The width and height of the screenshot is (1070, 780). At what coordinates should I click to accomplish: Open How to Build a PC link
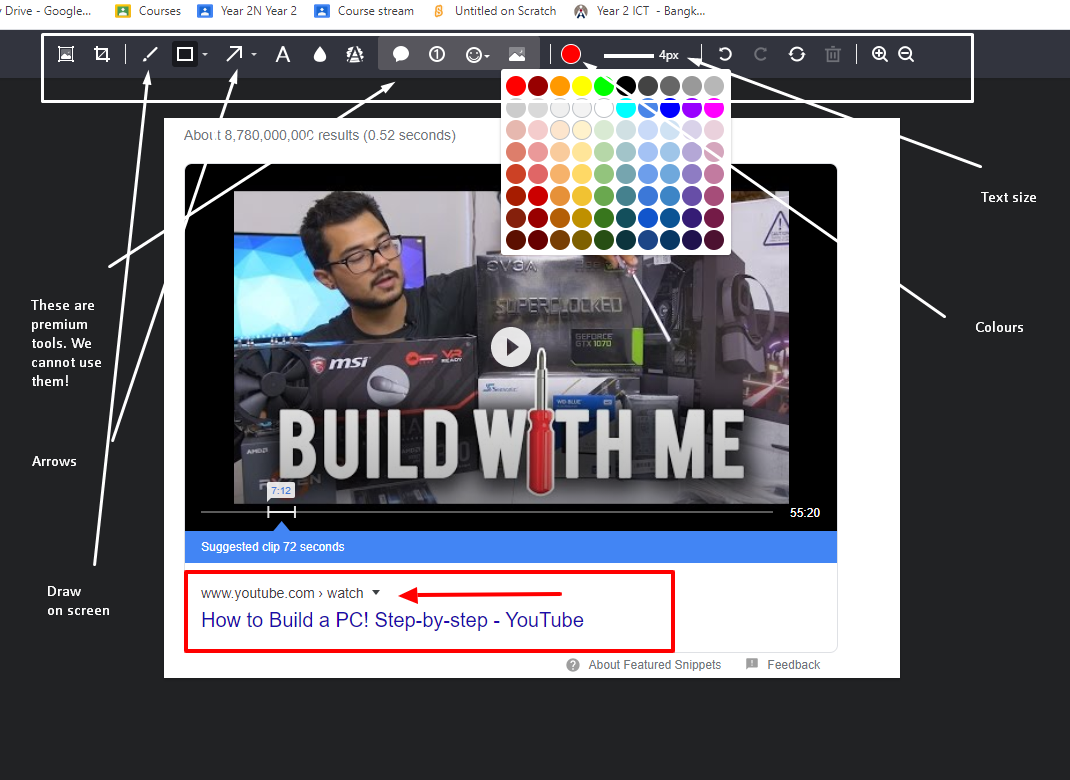(x=392, y=620)
